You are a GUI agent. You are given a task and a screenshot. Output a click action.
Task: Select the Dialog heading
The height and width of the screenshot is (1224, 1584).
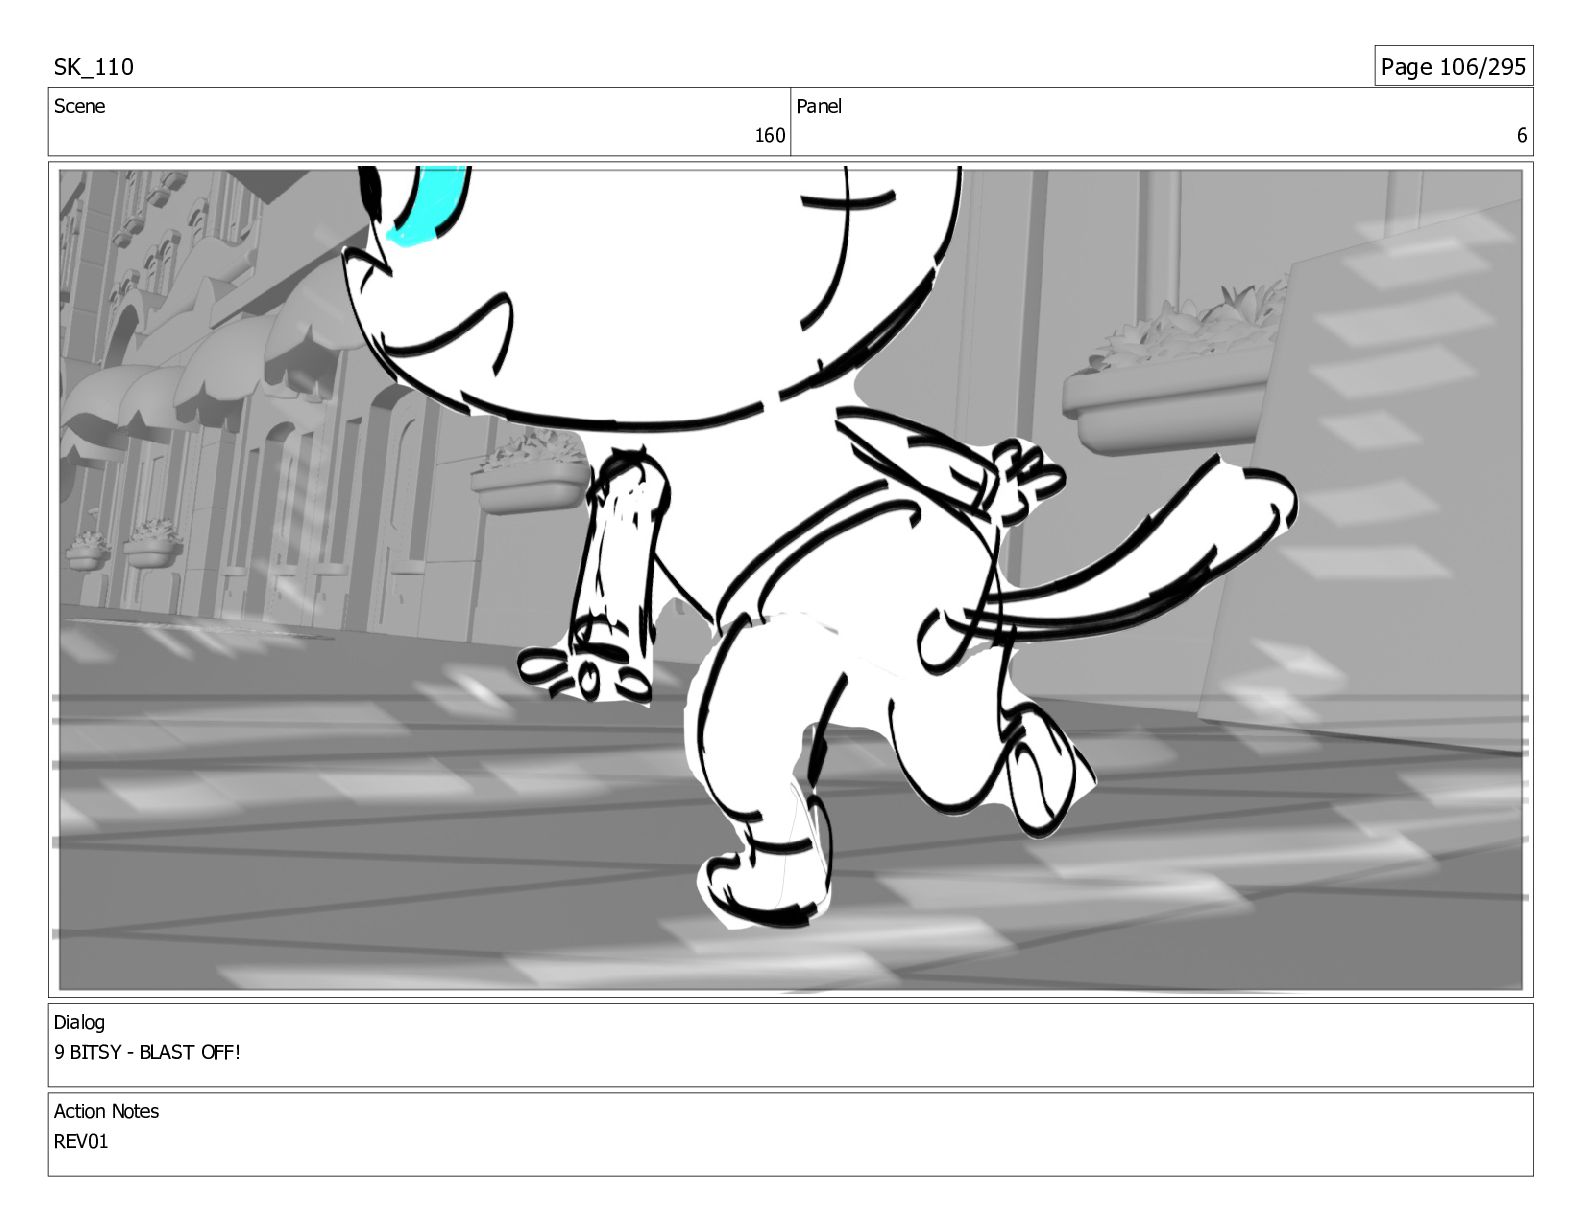tap(79, 1022)
